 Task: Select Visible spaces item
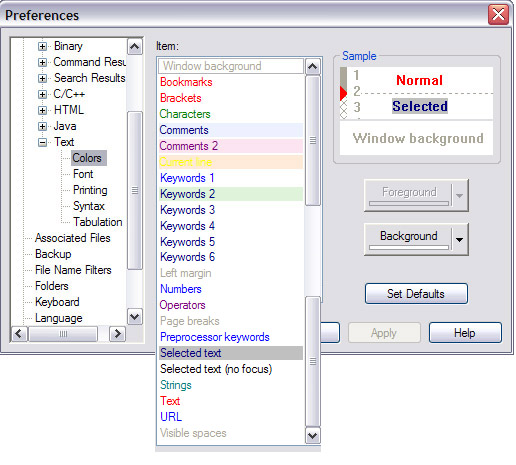tap(231, 433)
